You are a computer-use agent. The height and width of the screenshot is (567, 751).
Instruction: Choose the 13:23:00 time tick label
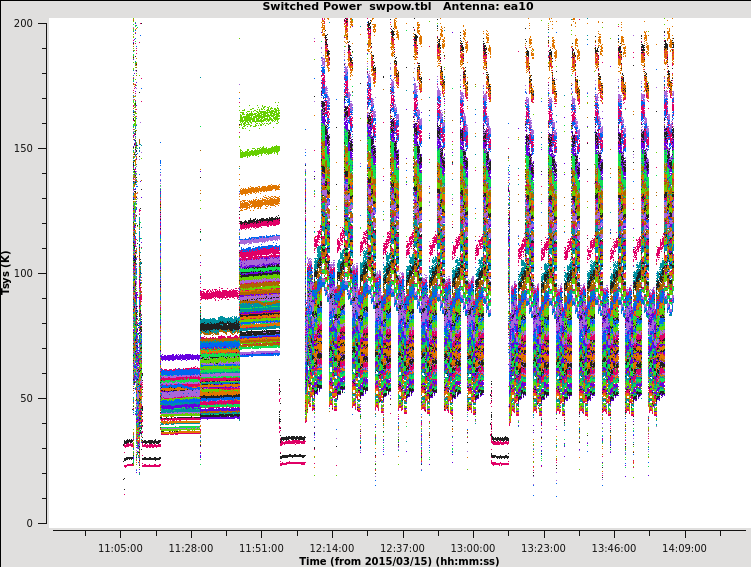[x=543, y=548]
